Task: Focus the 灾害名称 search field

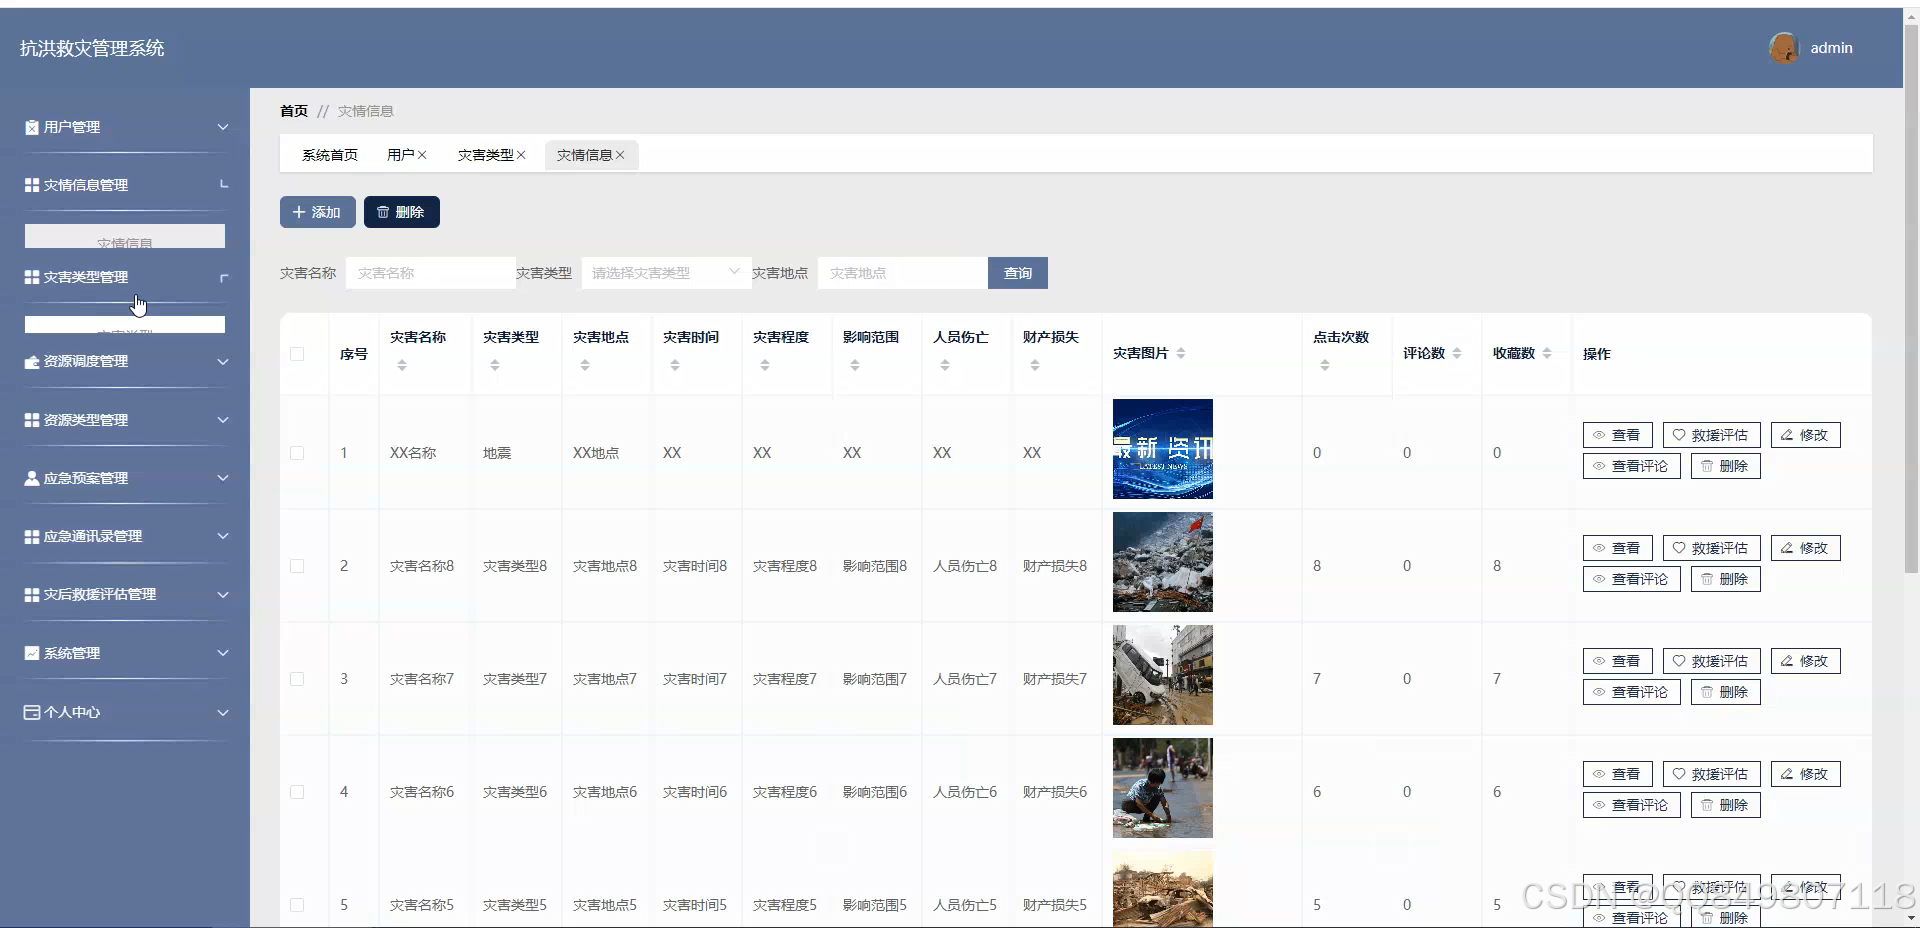Action: (430, 273)
